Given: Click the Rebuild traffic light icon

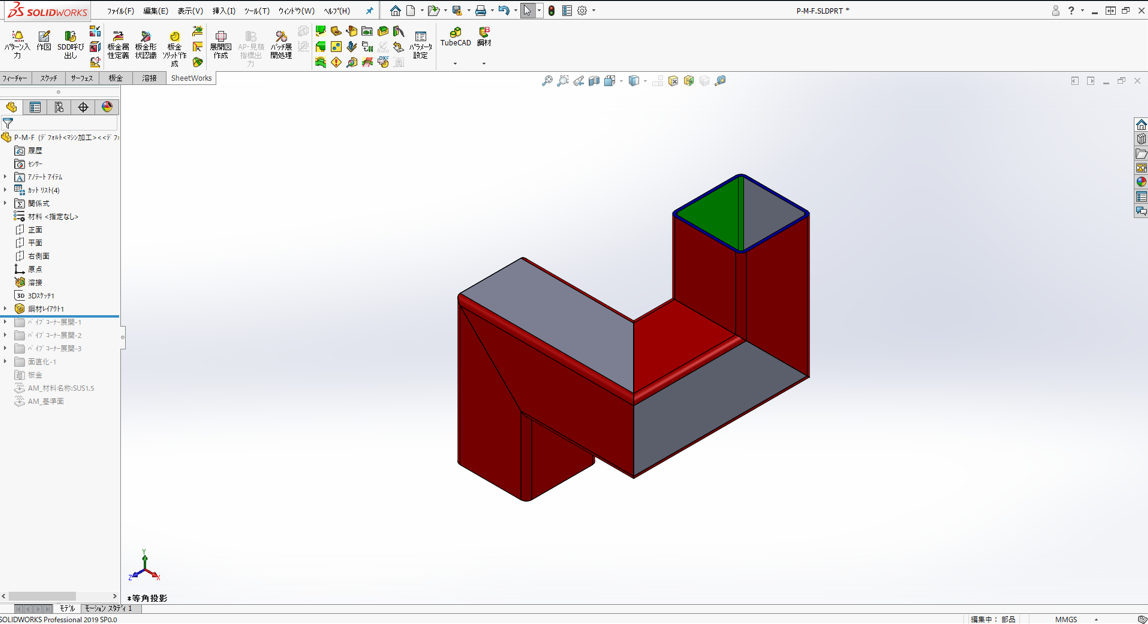Looking at the screenshot, I should pyautogui.click(x=551, y=11).
